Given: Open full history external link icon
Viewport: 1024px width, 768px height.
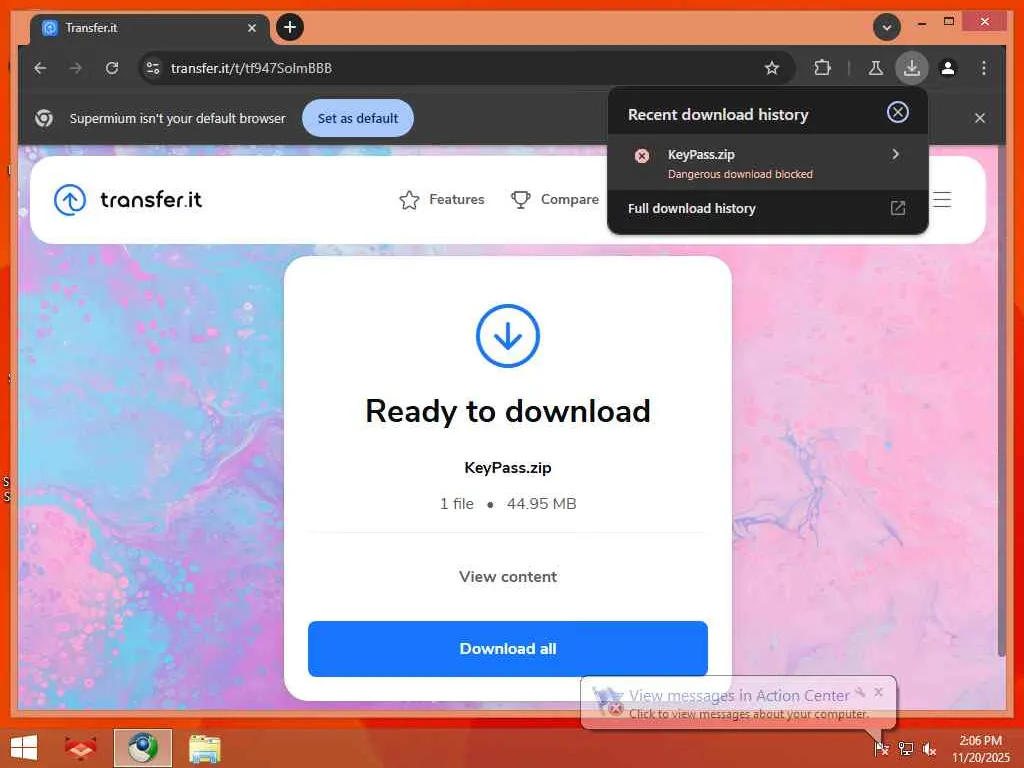Looking at the screenshot, I should click(898, 208).
